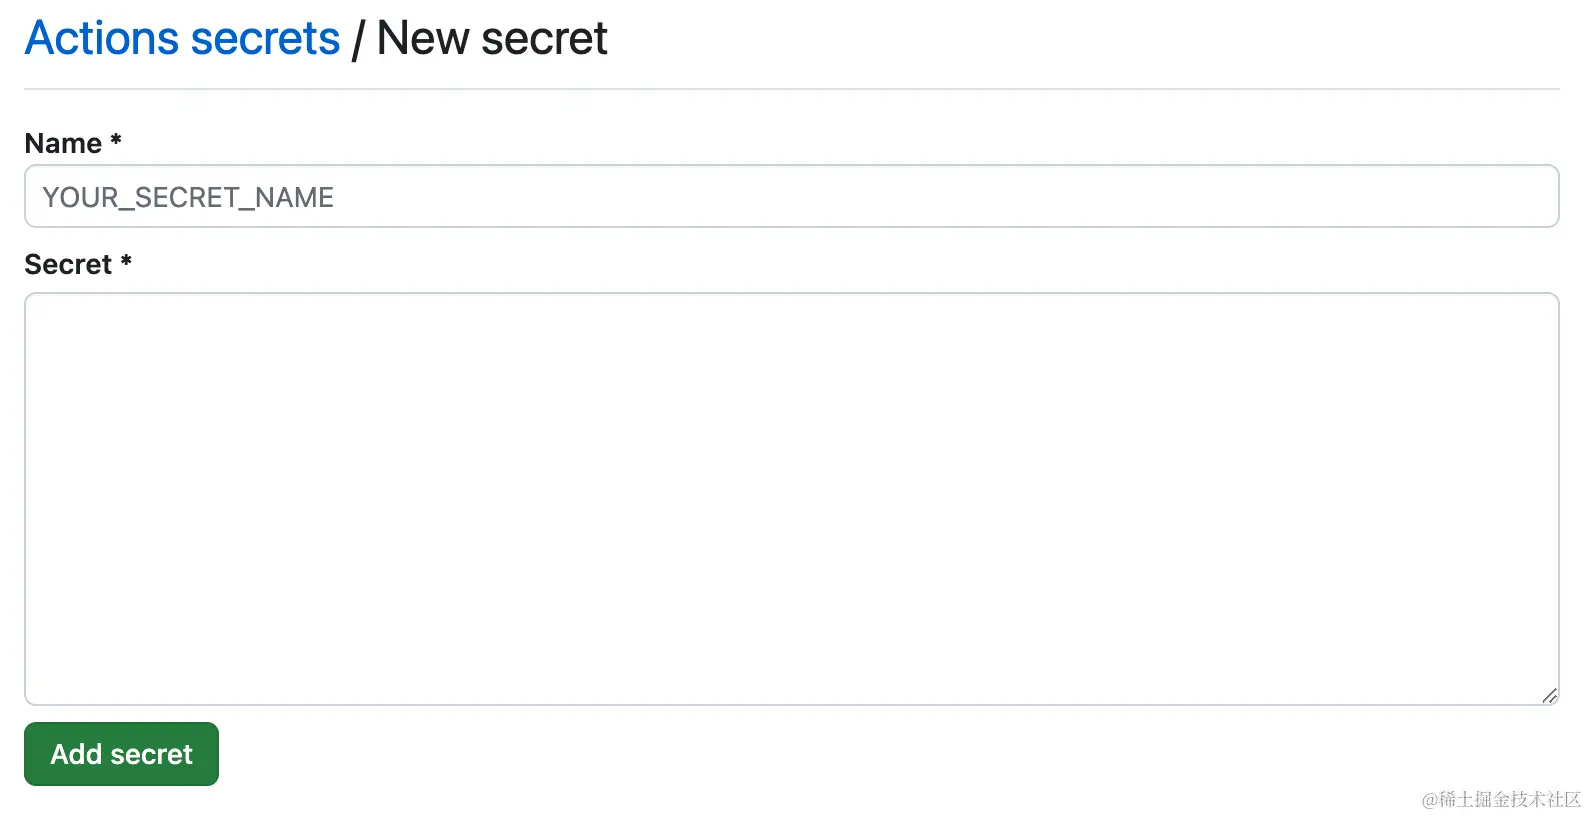Screen dimensions: 1588x816
Task: Click the New secret page title
Action: coord(491,37)
